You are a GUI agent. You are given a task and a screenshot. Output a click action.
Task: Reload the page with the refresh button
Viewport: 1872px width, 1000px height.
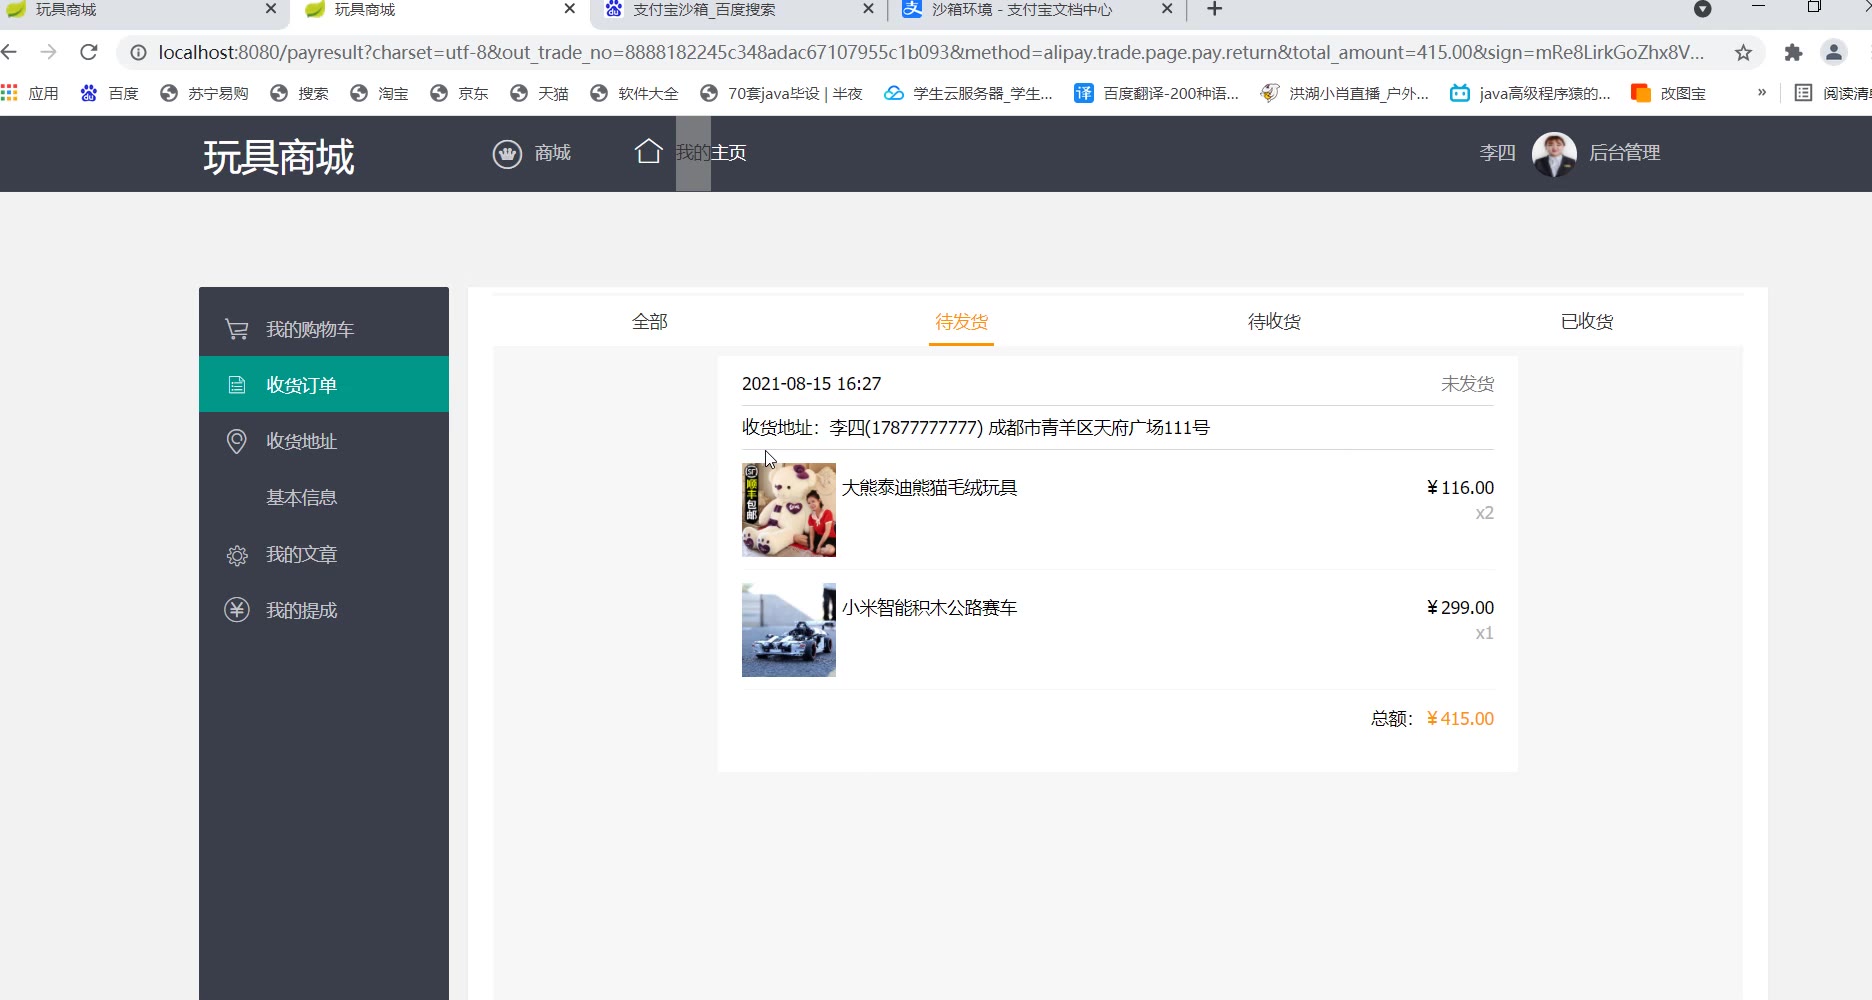coord(89,52)
